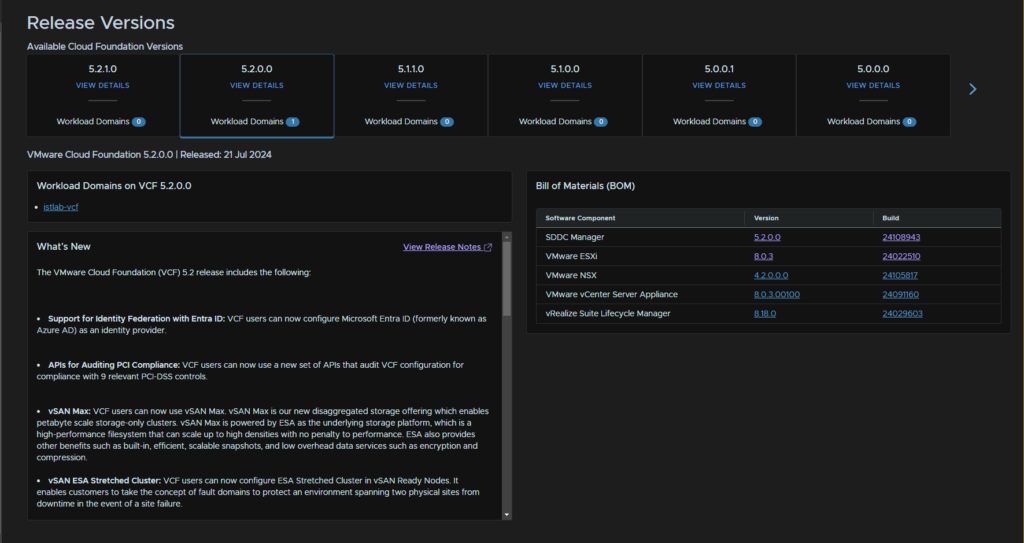Click Workload Domains count badge on 5.2.0.0
This screenshot has height=543, width=1024.
pos(293,122)
